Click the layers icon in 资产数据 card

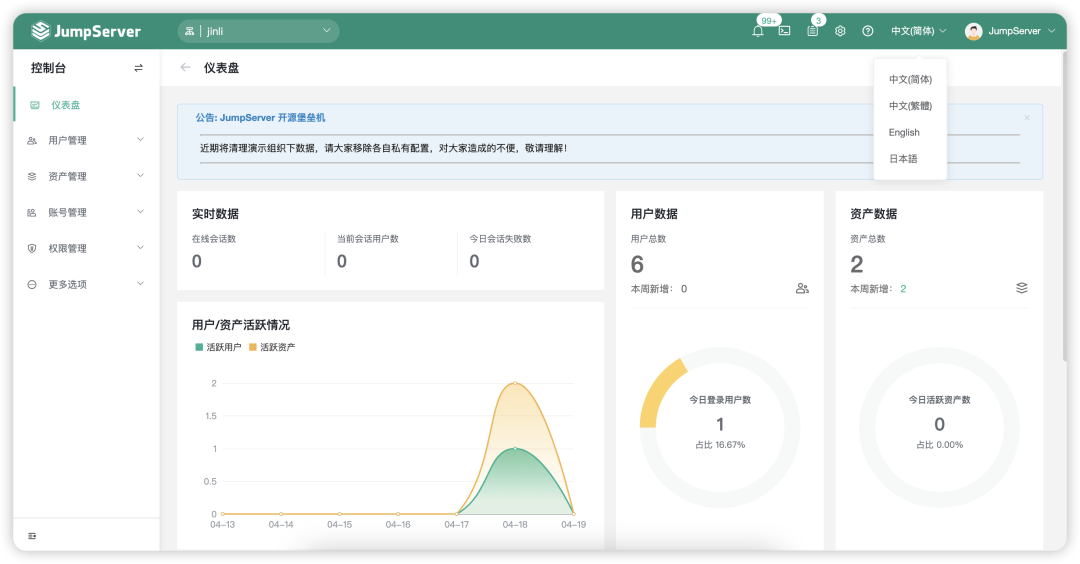1022,288
